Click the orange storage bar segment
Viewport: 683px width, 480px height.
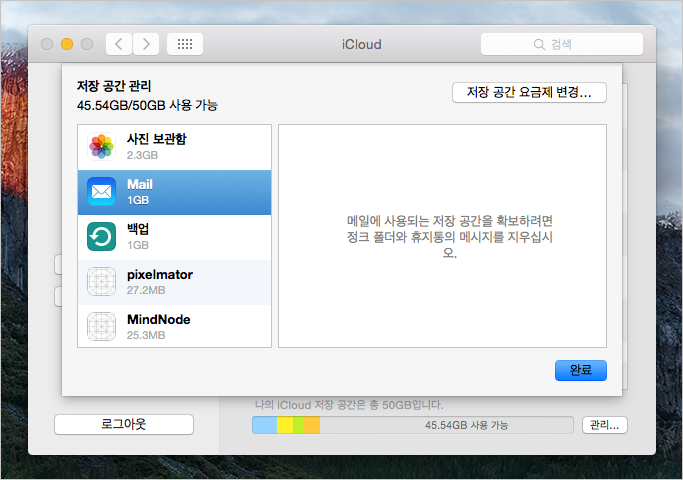point(312,425)
